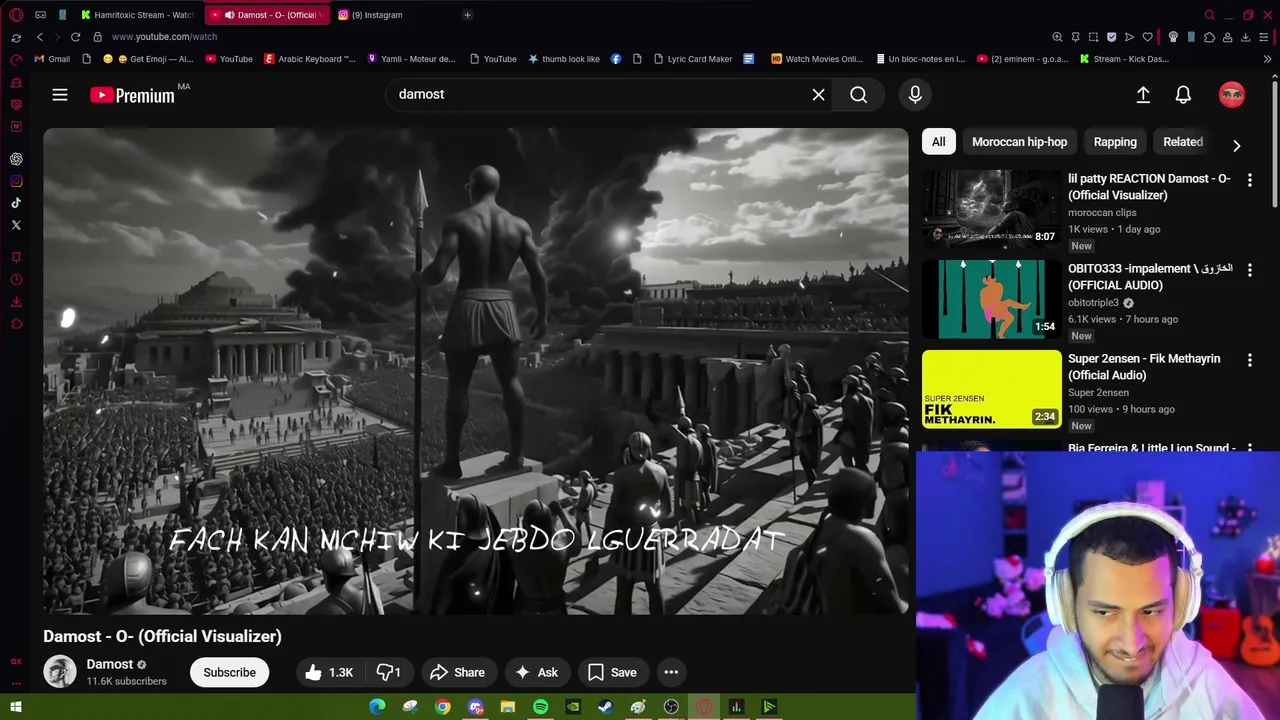1280x720 pixels.
Task: Open Spotify from the taskbar
Action: coord(540,707)
